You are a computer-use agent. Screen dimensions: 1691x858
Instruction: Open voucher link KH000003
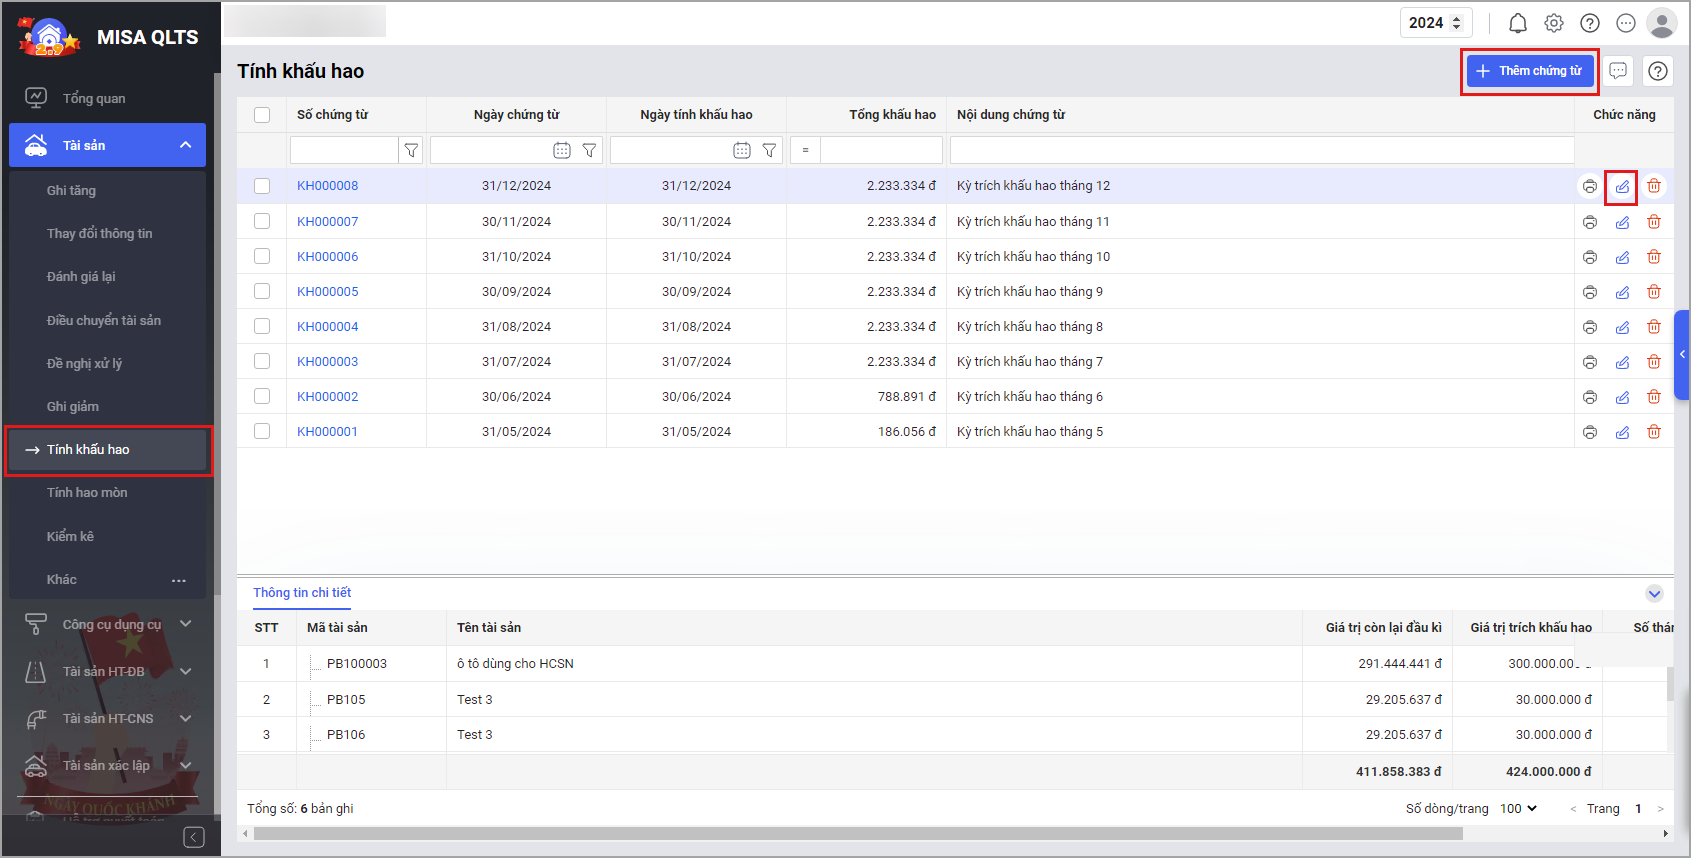(327, 361)
